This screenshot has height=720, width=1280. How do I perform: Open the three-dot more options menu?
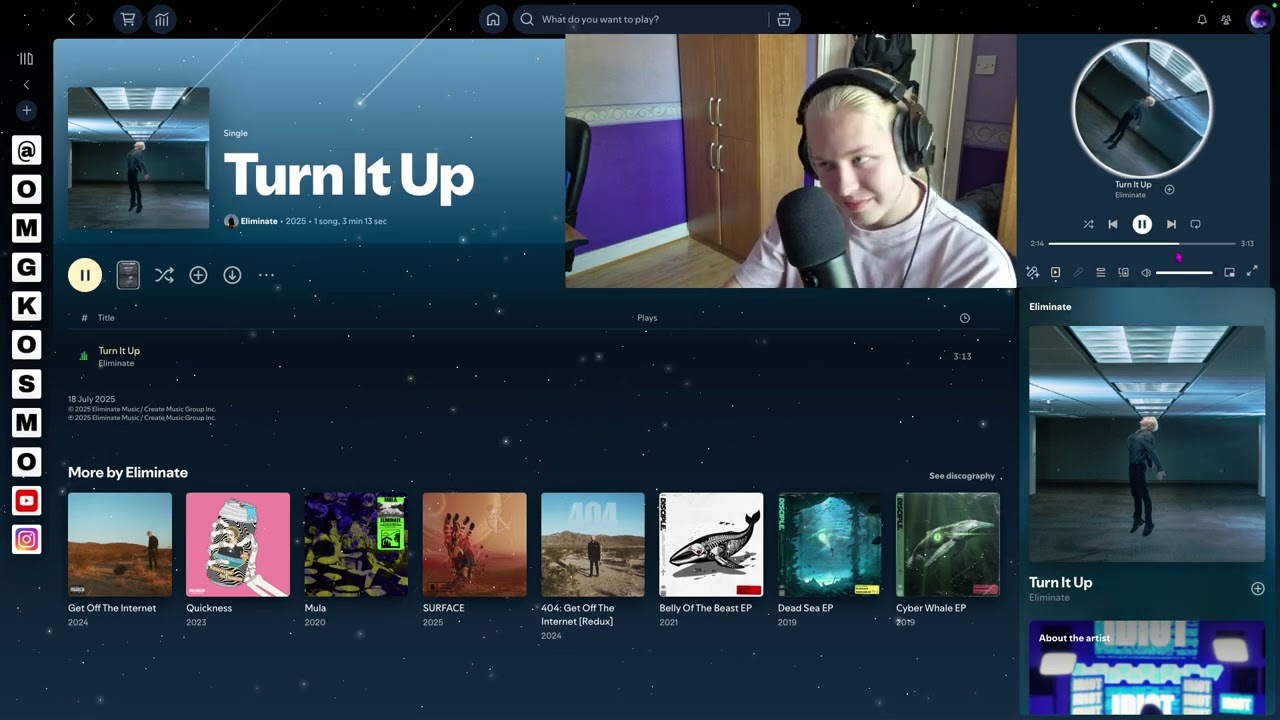coord(266,275)
